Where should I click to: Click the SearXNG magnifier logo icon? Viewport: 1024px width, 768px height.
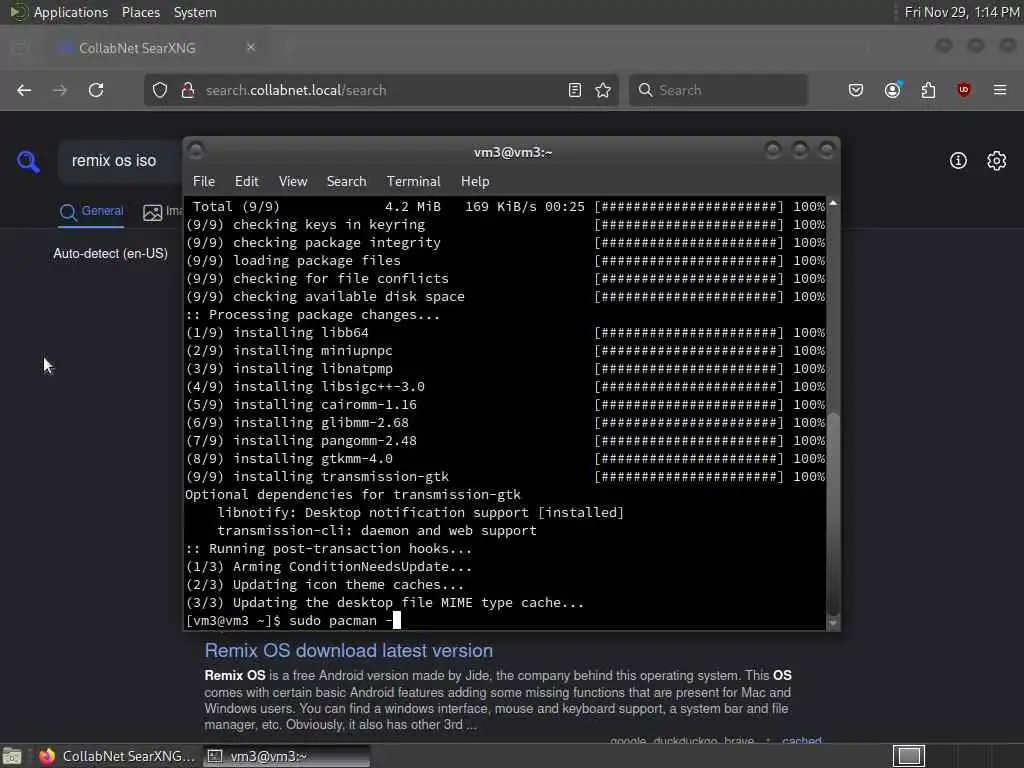click(28, 161)
